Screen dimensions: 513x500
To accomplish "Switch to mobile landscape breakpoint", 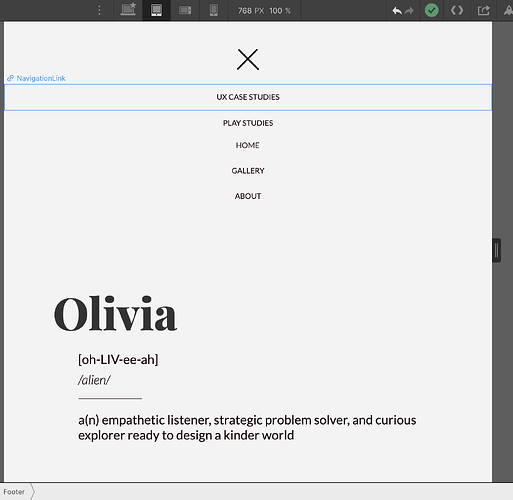I will pos(185,10).
